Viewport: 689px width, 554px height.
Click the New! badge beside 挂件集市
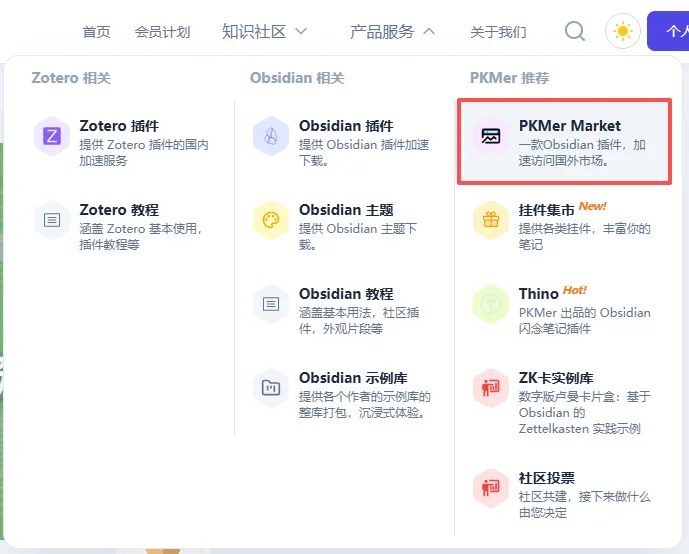[593, 206]
